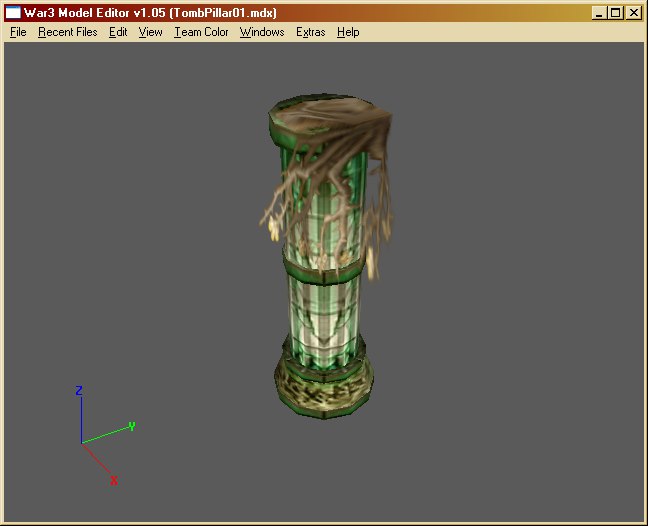The width and height of the screenshot is (648, 526).
Task: Open the Recent Files menu
Action: (68, 32)
